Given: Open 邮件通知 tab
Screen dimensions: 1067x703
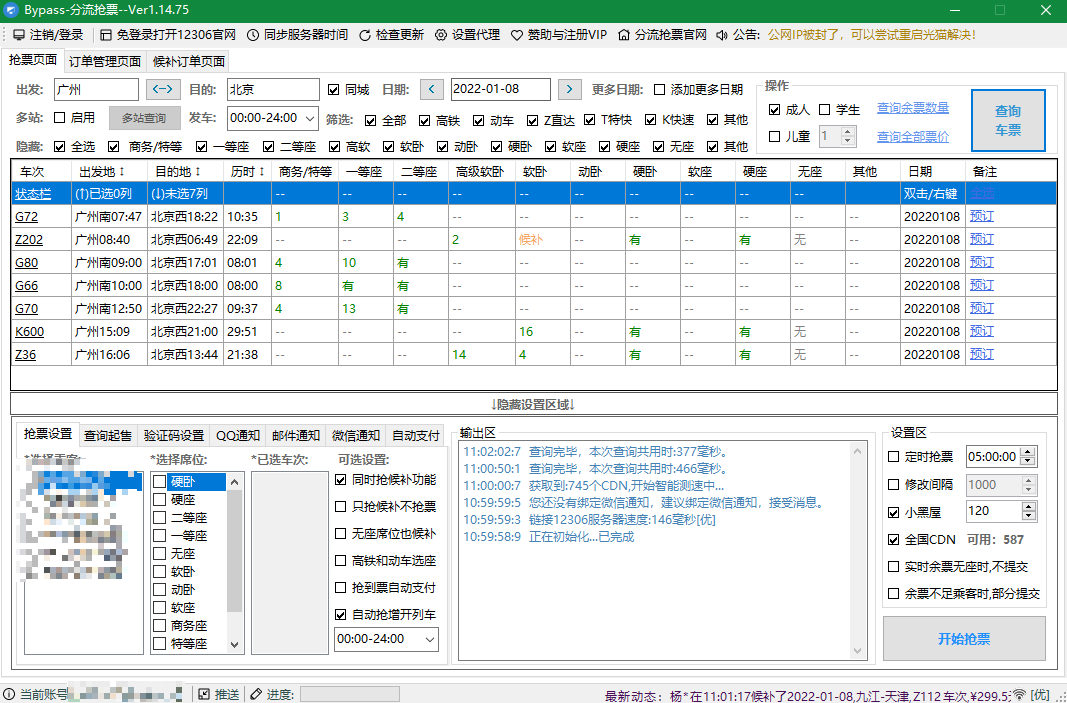Looking at the screenshot, I should coord(295,436).
